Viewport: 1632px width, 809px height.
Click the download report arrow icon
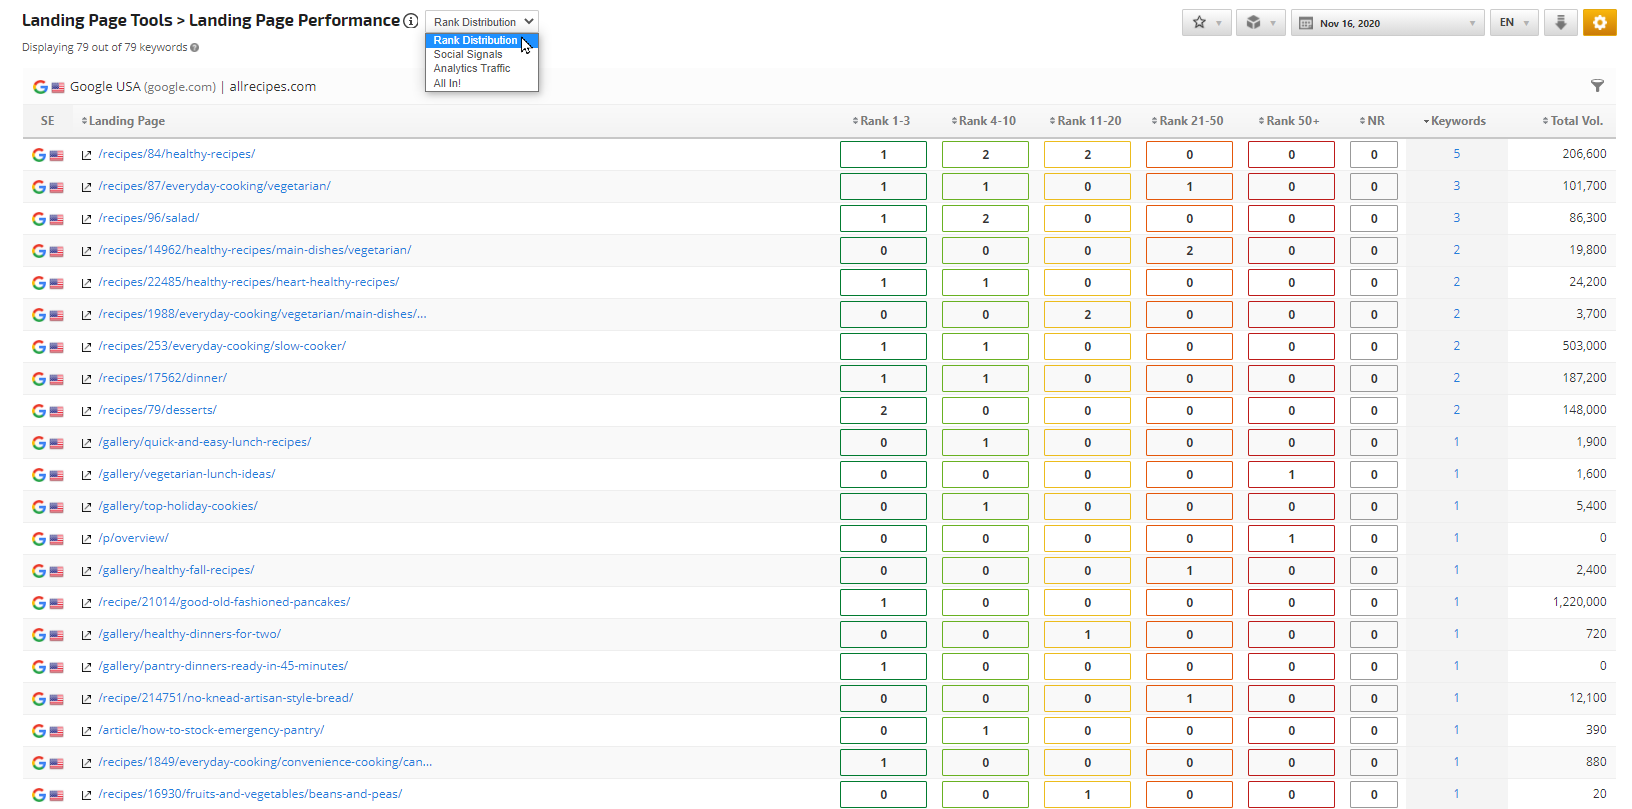click(1560, 22)
